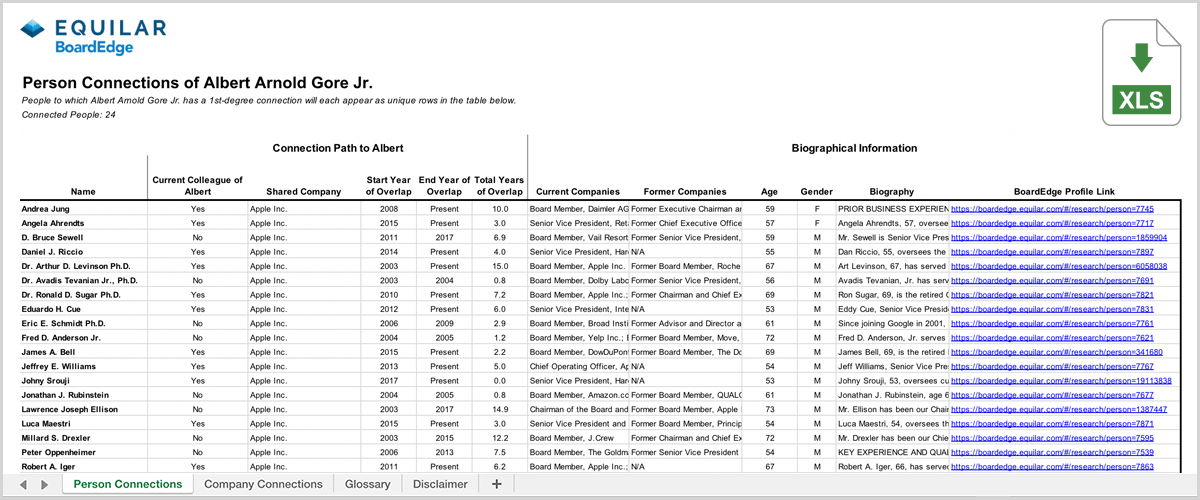Image resolution: width=1200 pixels, height=500 pixels.
Task: Open Jeffrey E. Williams' profile link
Action: (1052, 367)
